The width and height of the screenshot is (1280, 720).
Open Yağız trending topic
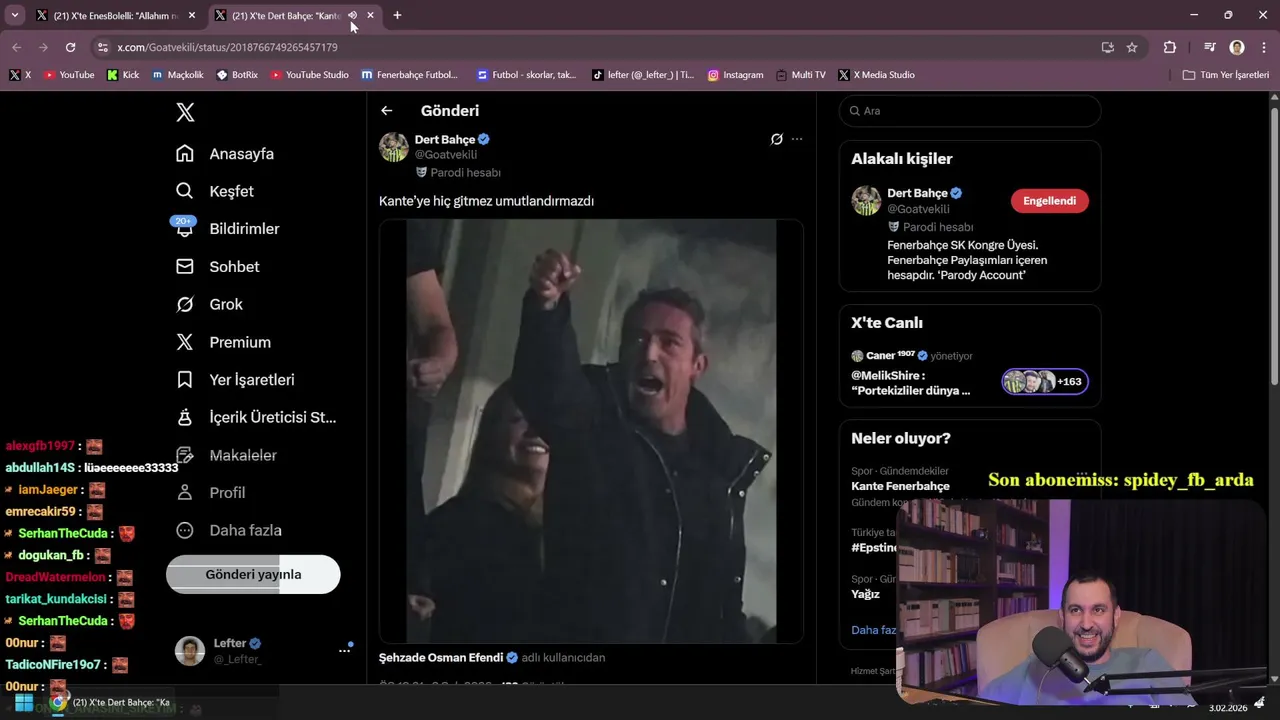tap(866, 594)
